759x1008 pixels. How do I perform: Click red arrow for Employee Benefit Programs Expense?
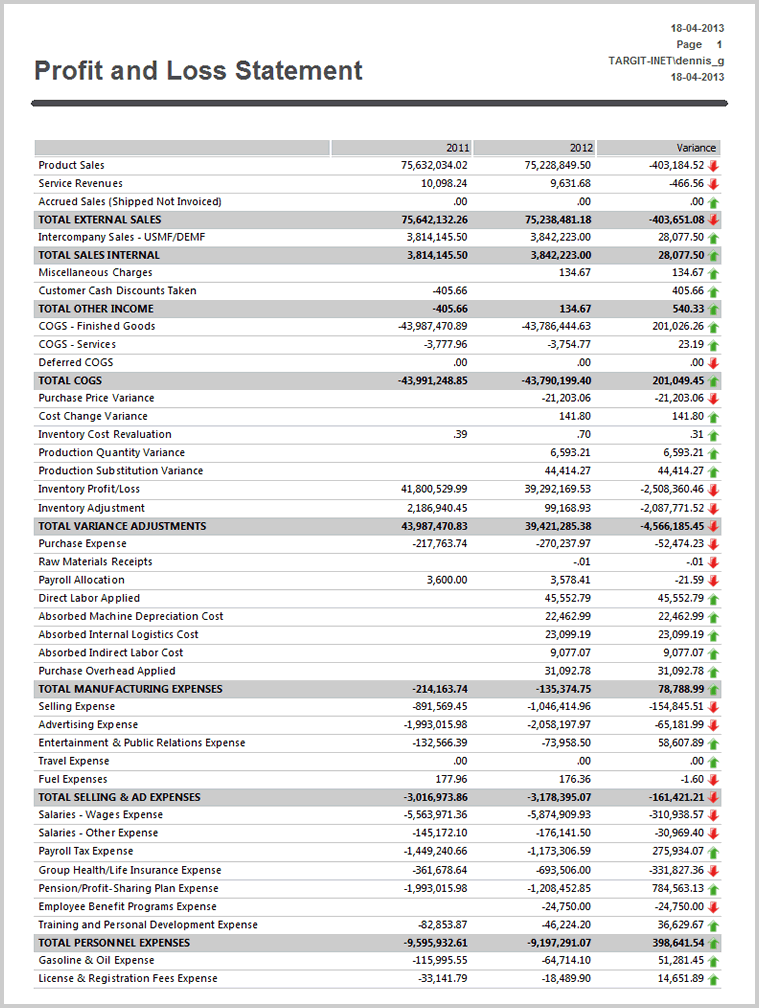coord(713,907)
